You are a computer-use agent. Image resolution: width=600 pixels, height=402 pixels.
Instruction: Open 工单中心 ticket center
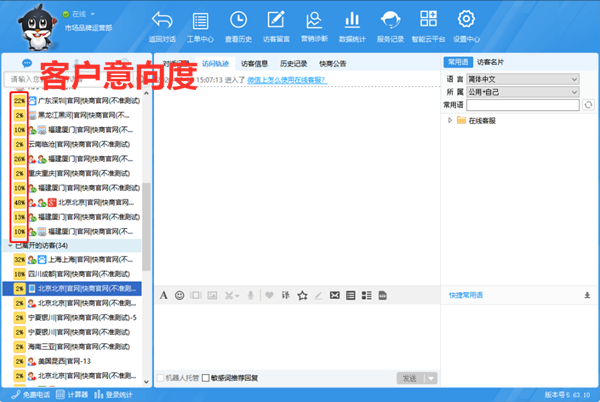(x=199, y=24)
